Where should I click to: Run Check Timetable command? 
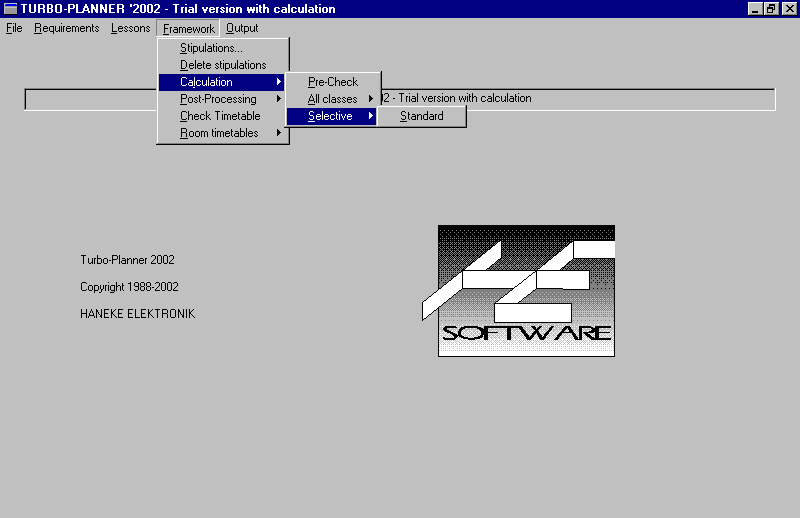pos(222,116)
